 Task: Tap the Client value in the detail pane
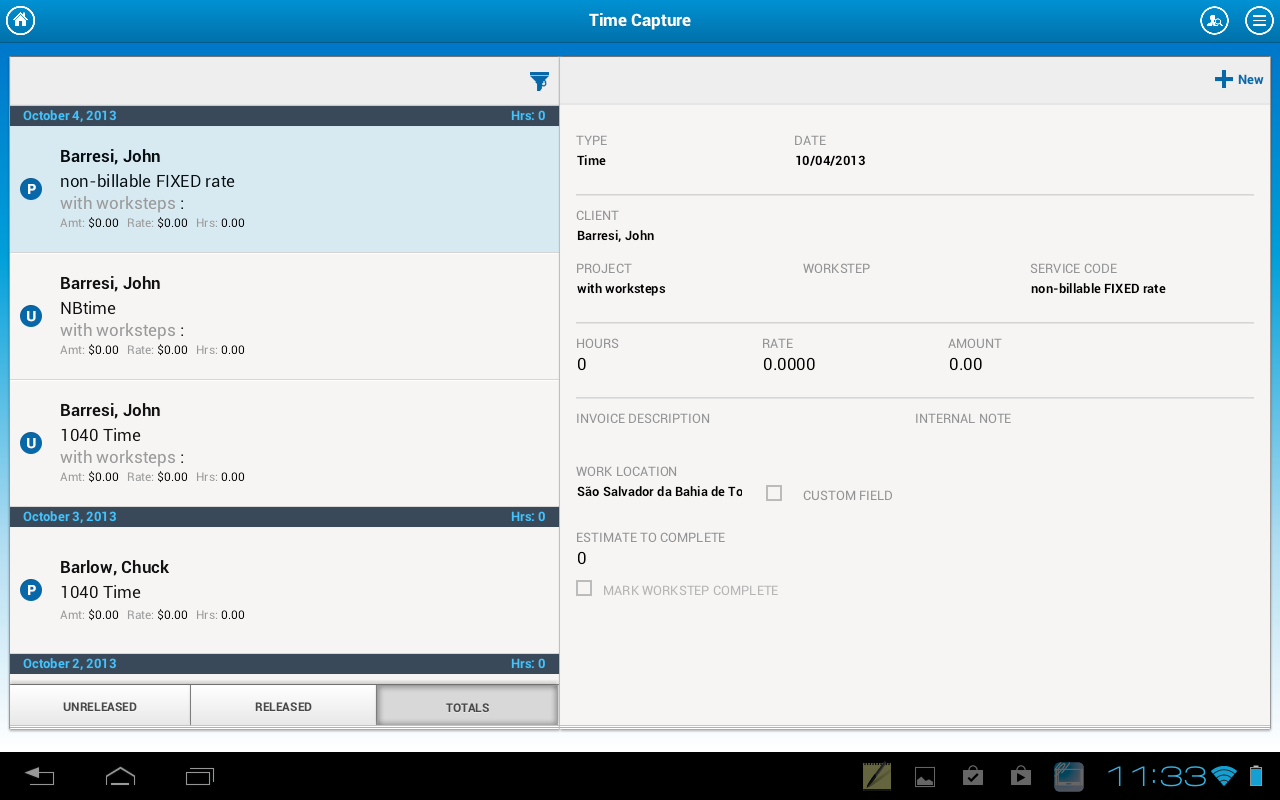point(615,236)
